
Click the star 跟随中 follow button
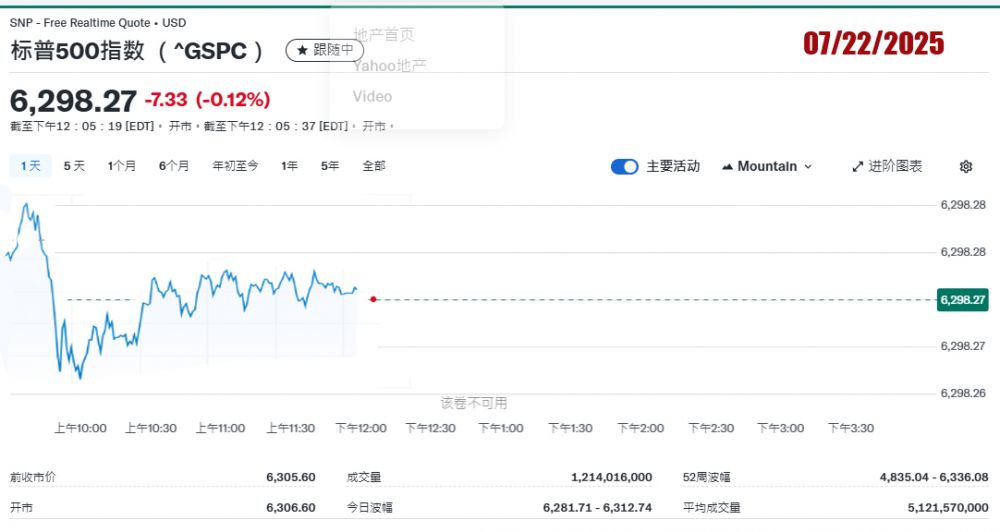(325, 50)
